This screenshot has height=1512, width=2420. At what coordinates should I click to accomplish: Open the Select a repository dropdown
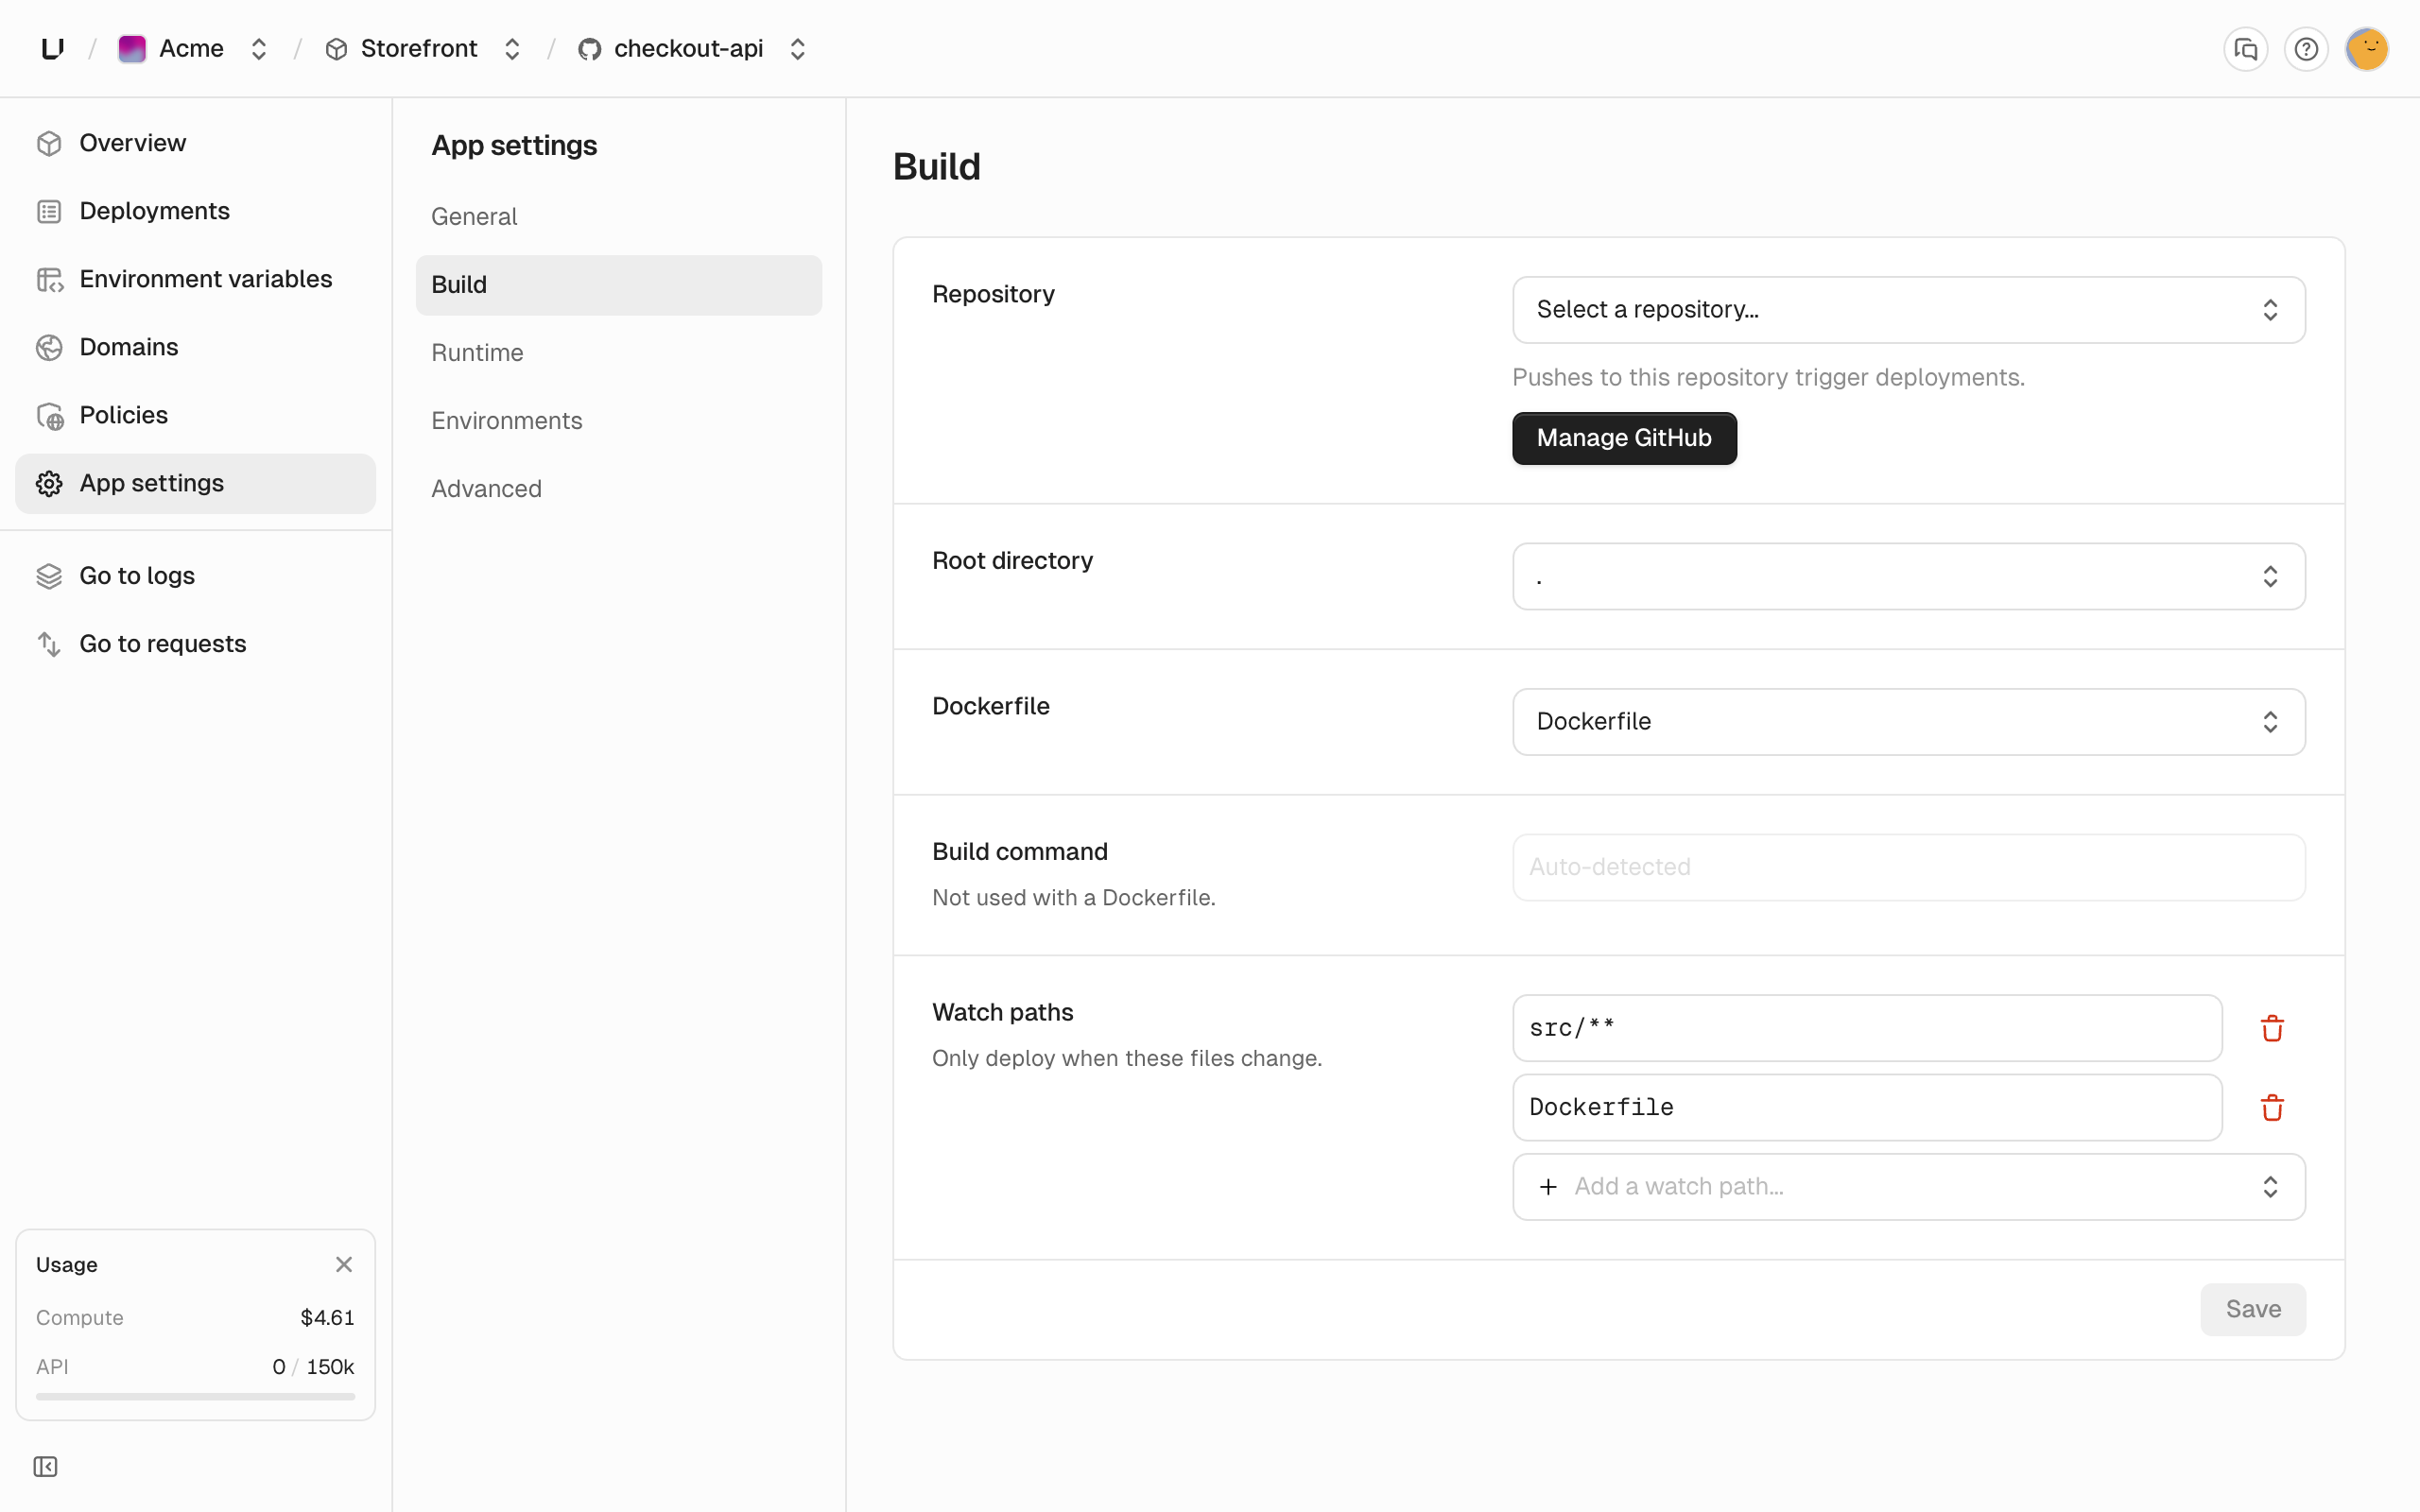click(1908, 310)
